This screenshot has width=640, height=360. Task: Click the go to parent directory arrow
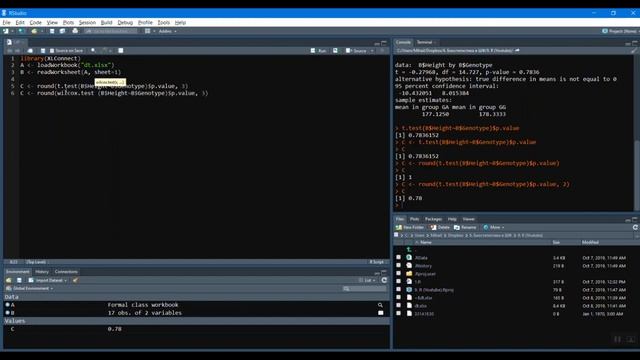[409, 250]
